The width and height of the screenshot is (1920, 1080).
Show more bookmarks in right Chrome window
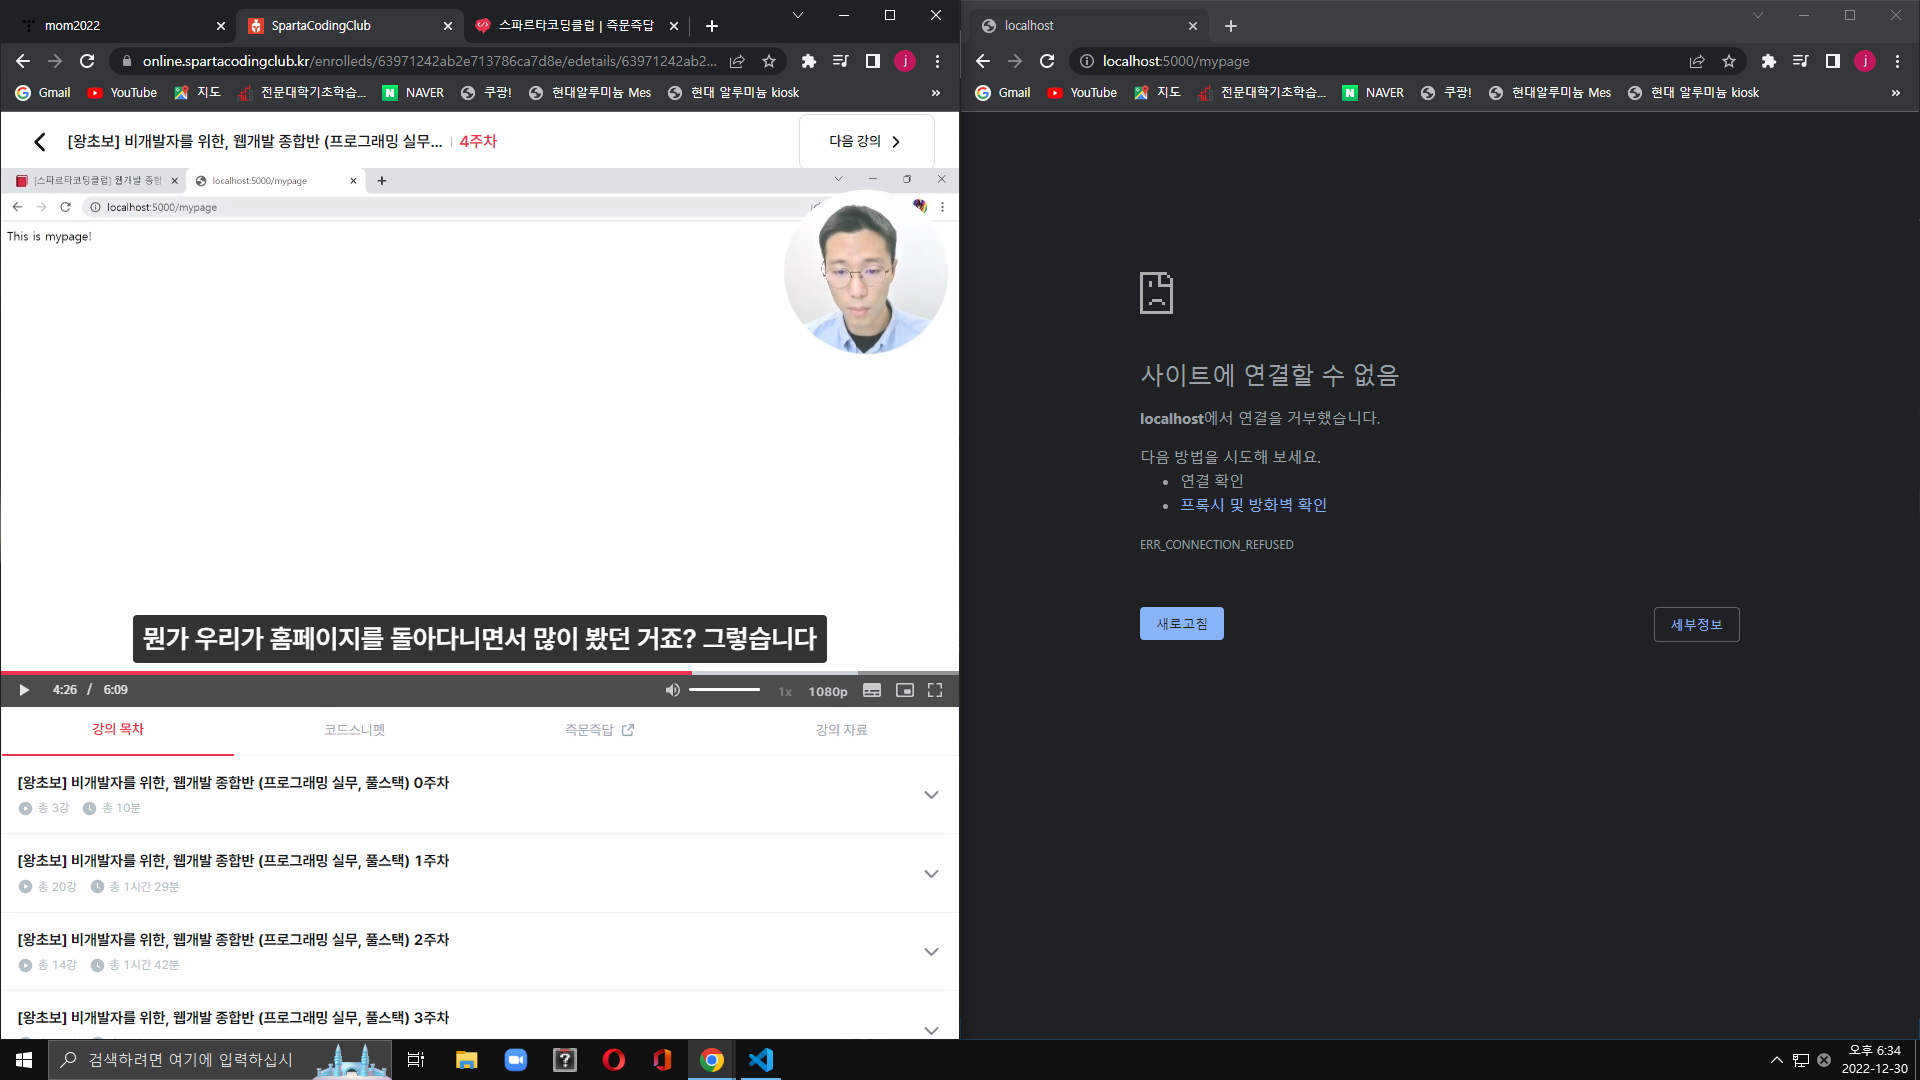(1896, 92)
